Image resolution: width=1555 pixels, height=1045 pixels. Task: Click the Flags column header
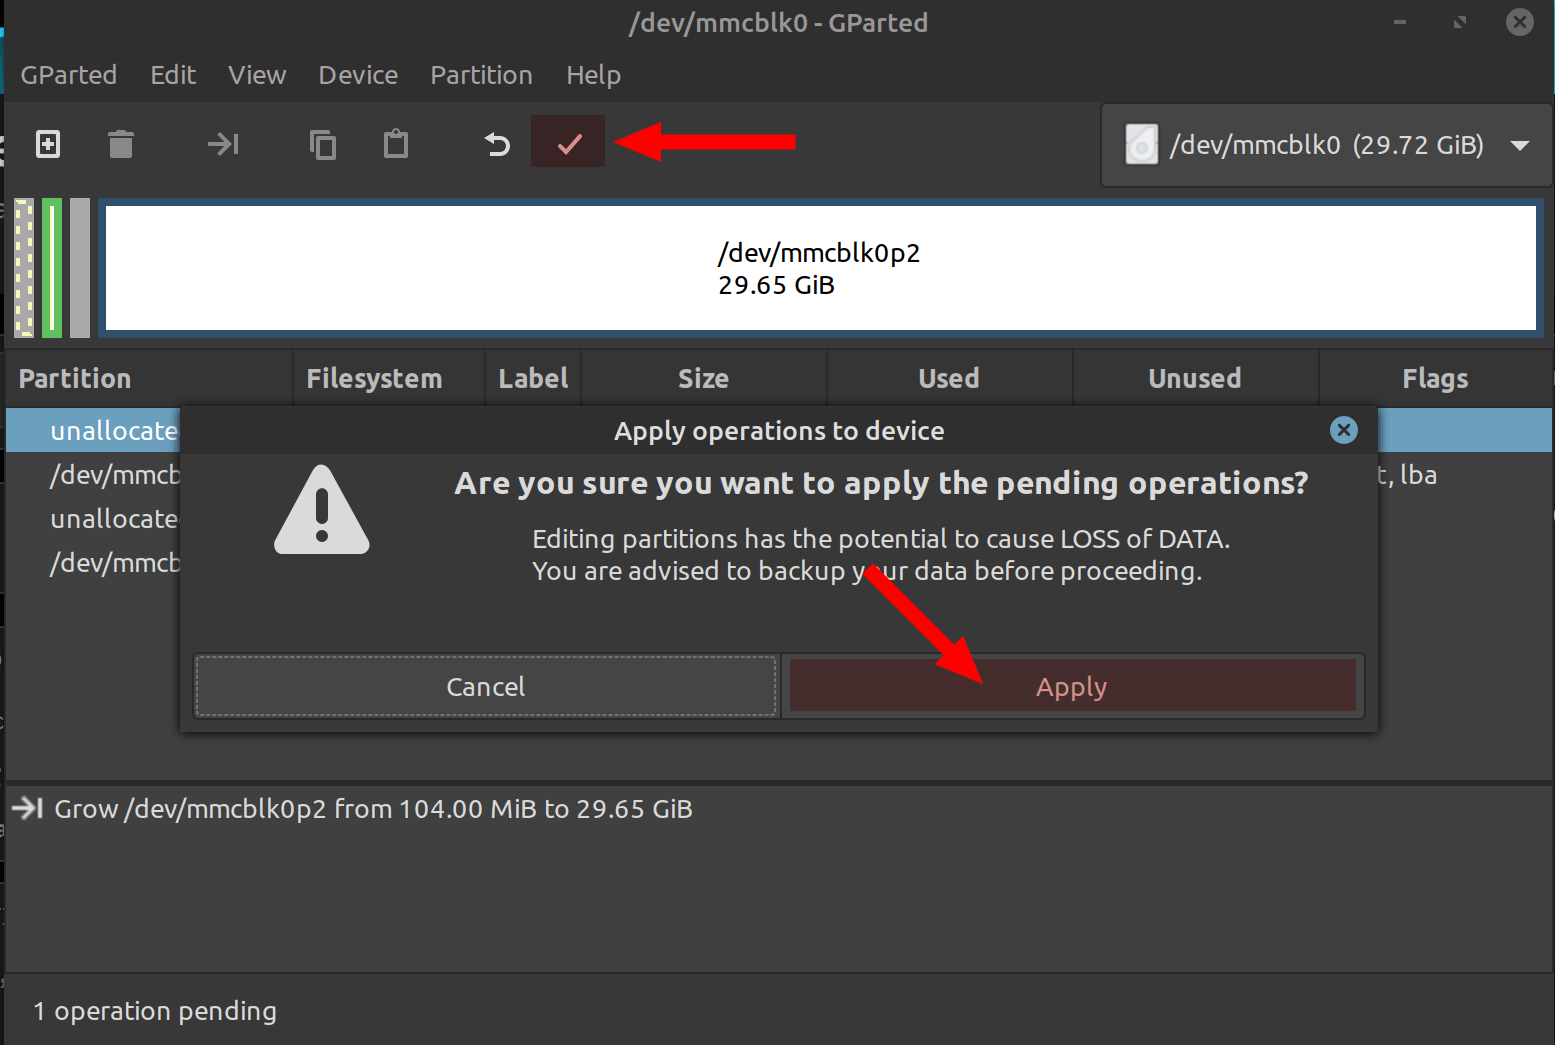(x=1435, y=378)
